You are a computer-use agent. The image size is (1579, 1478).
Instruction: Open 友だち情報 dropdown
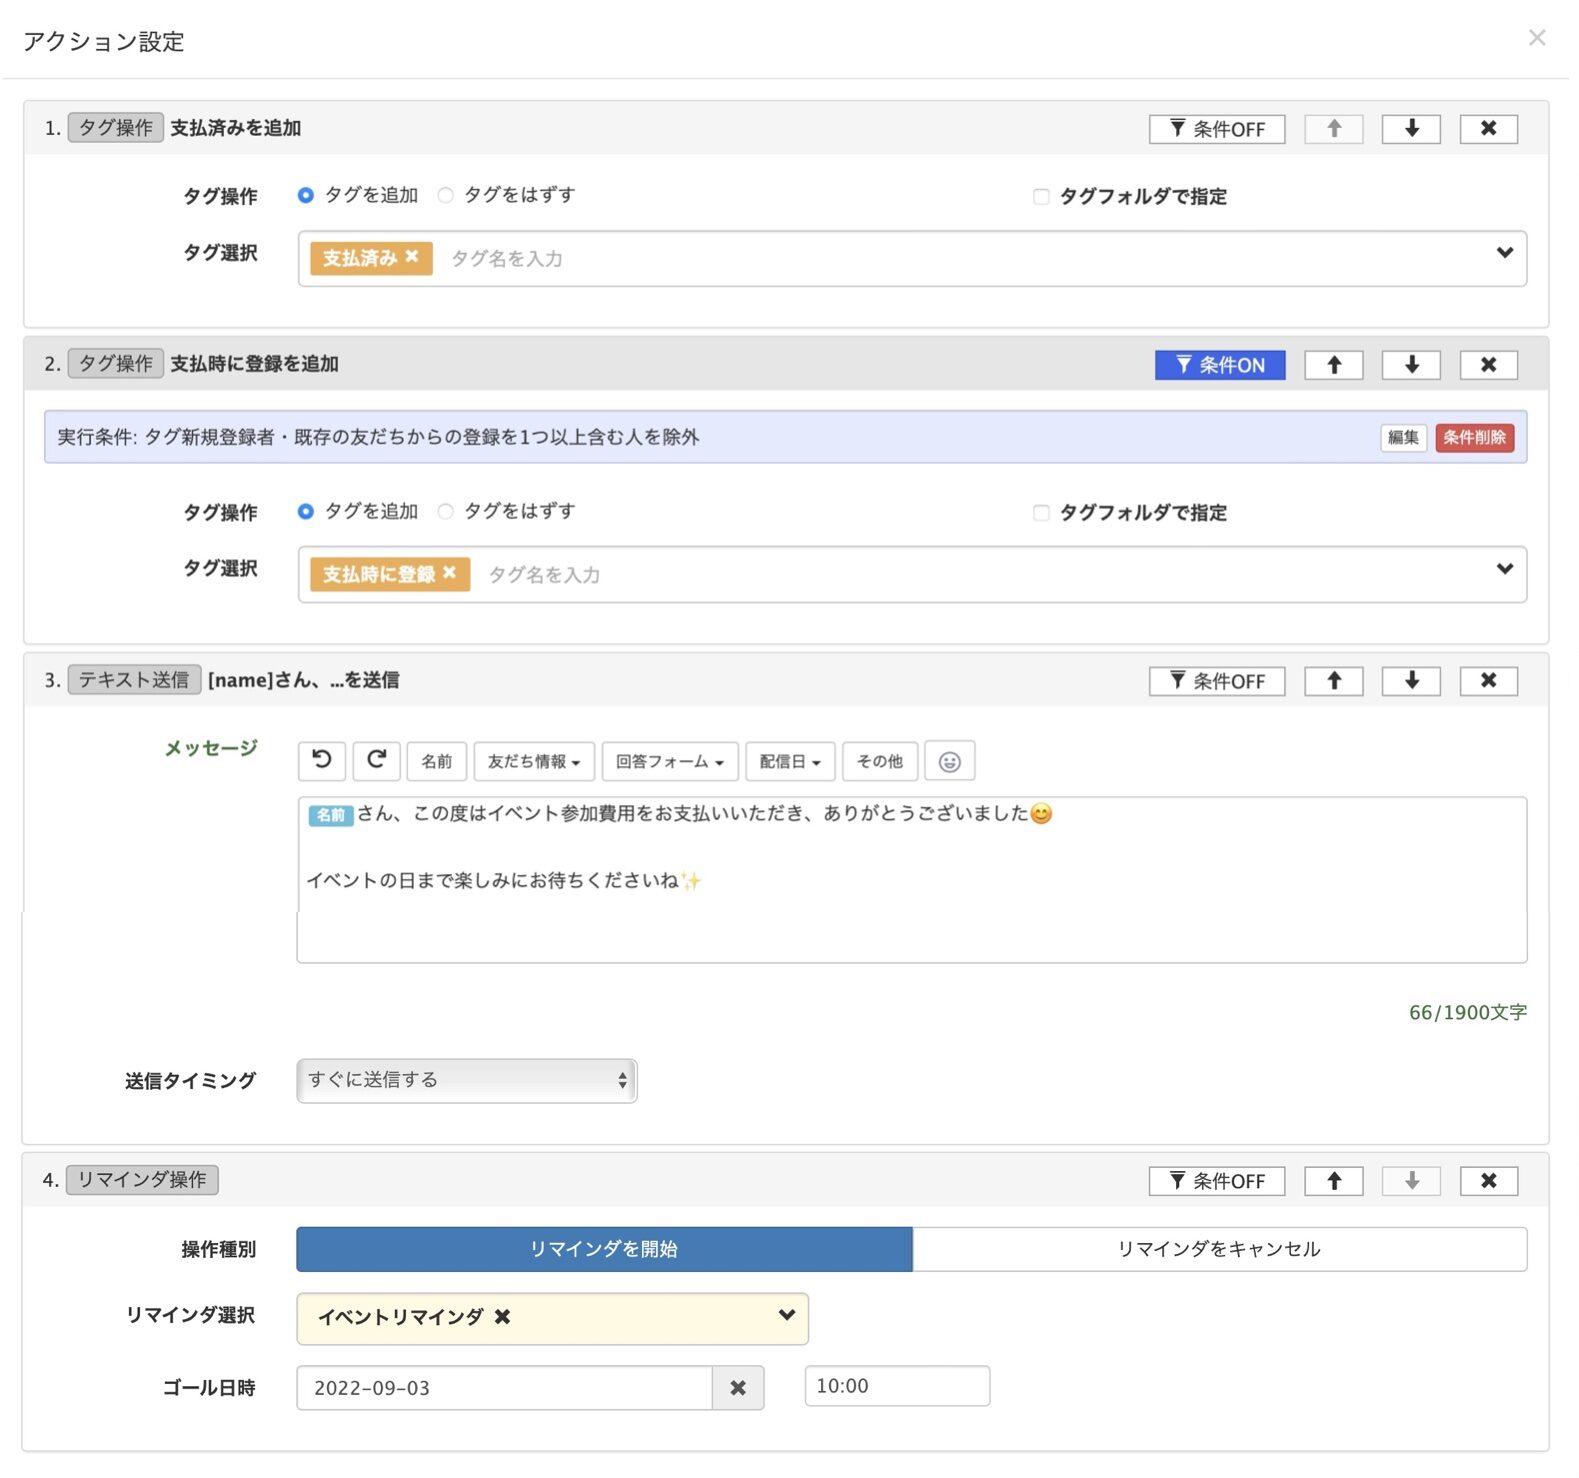click(x=534, y=761)
